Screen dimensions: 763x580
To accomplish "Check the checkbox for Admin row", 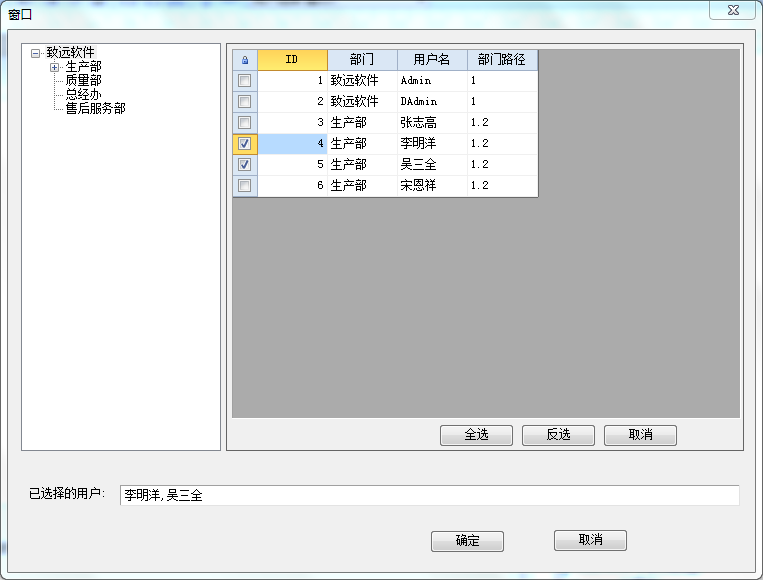I will point(245,80).
